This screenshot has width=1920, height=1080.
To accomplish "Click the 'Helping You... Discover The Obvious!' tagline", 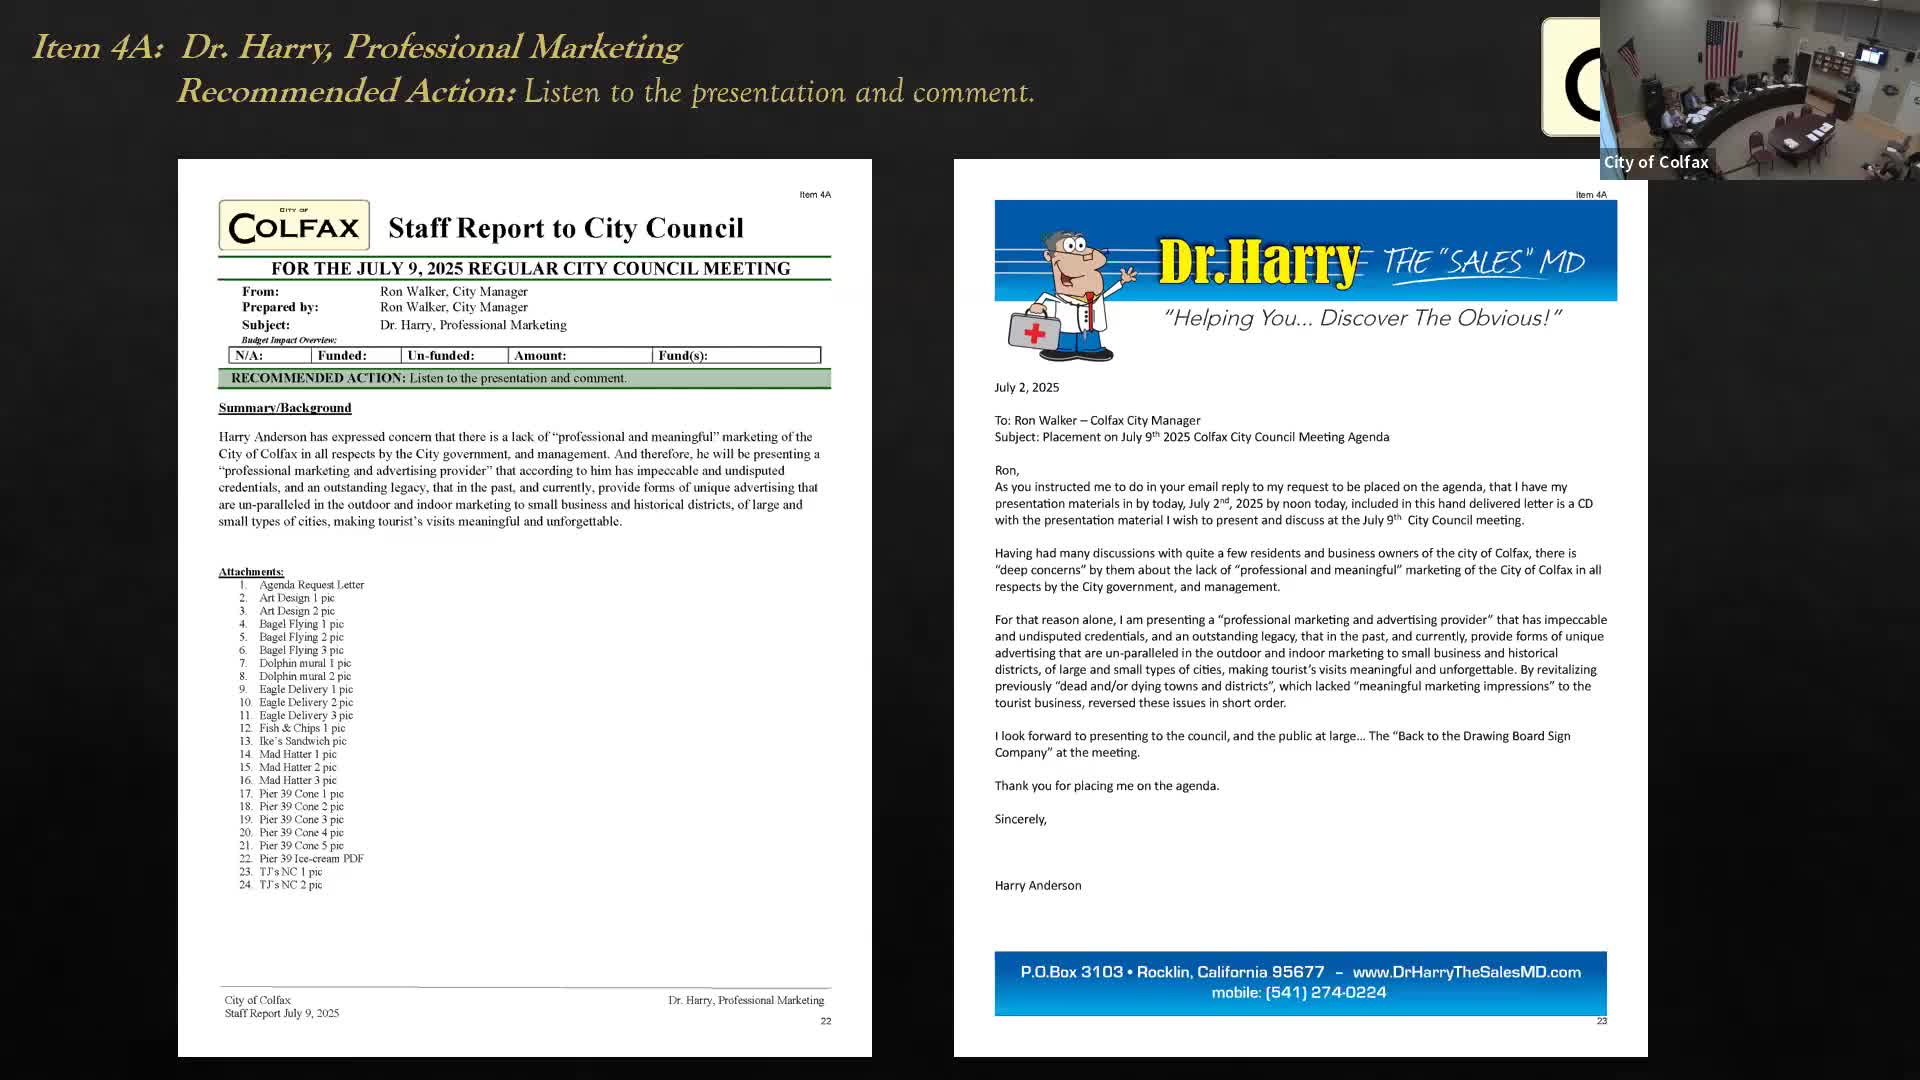I will [x=1362, y=318].
